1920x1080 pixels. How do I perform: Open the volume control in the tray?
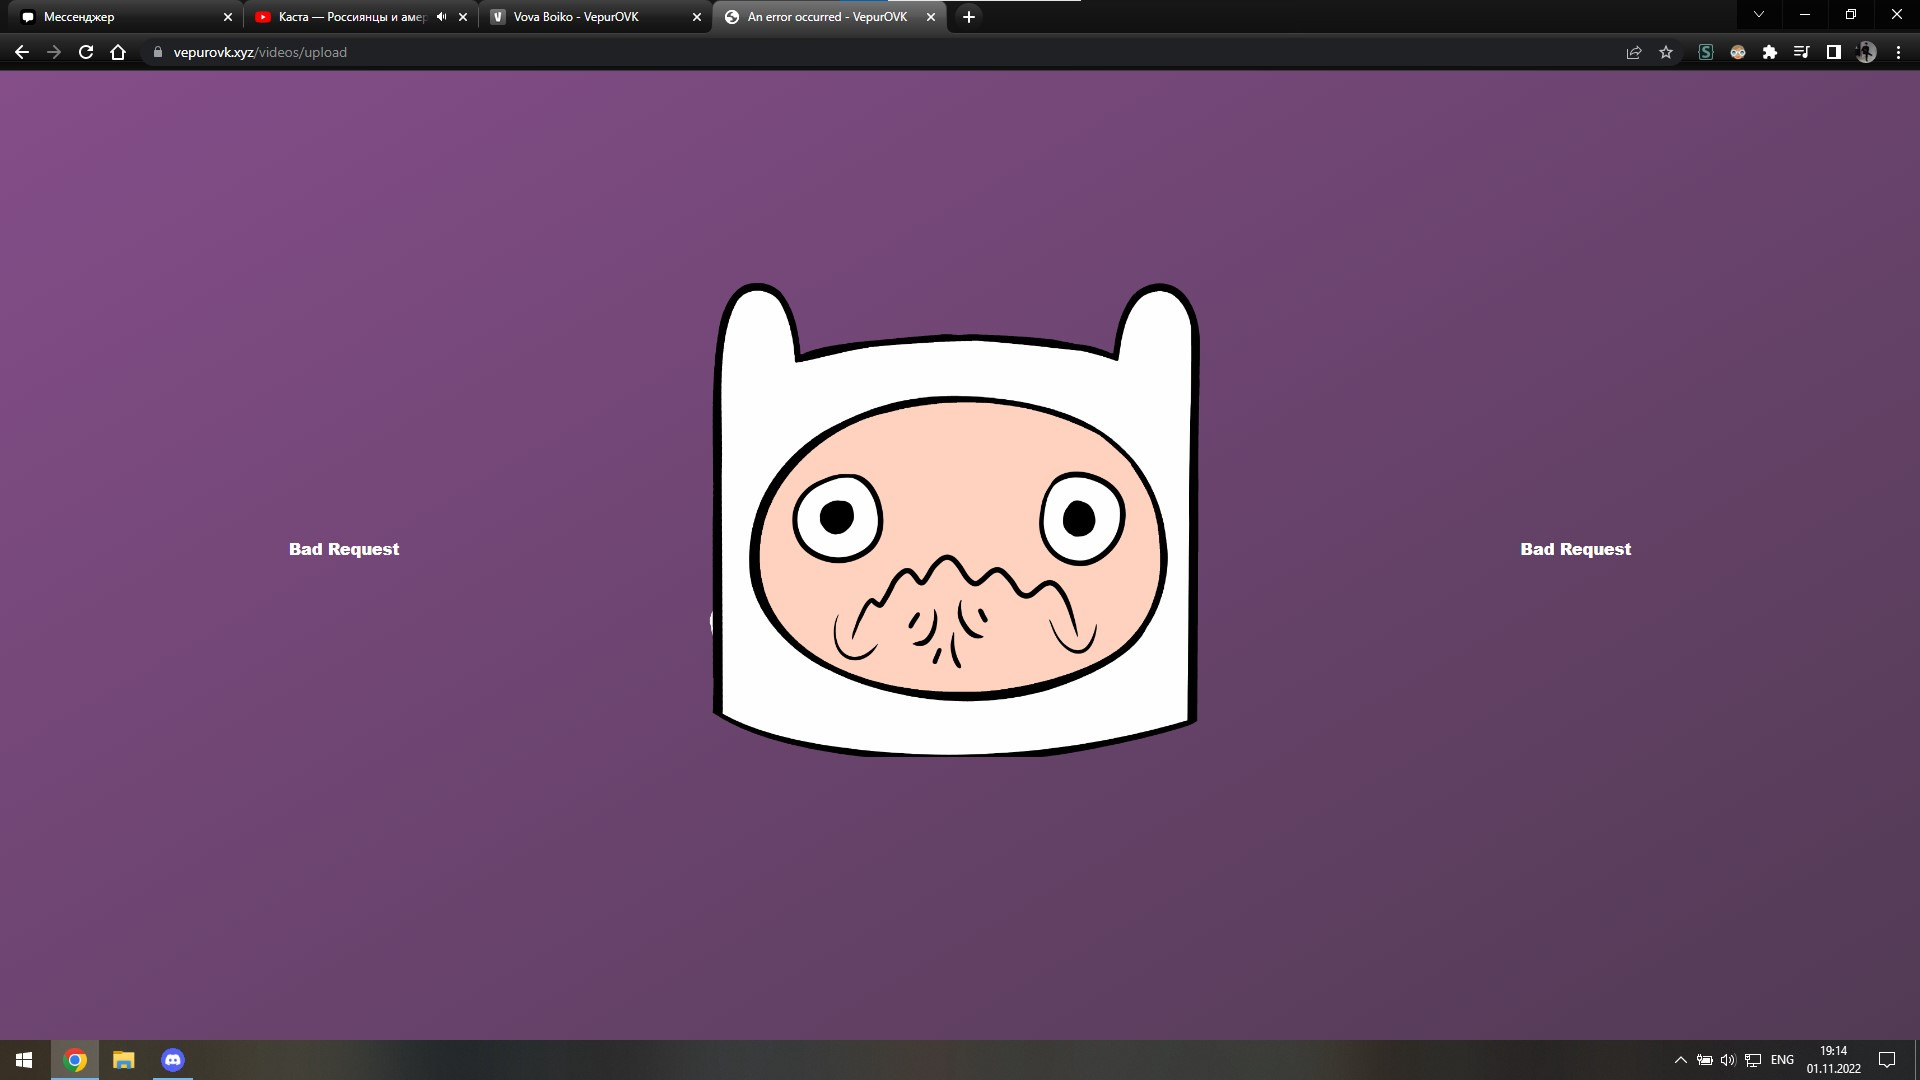click(x=1728, y=1060)
